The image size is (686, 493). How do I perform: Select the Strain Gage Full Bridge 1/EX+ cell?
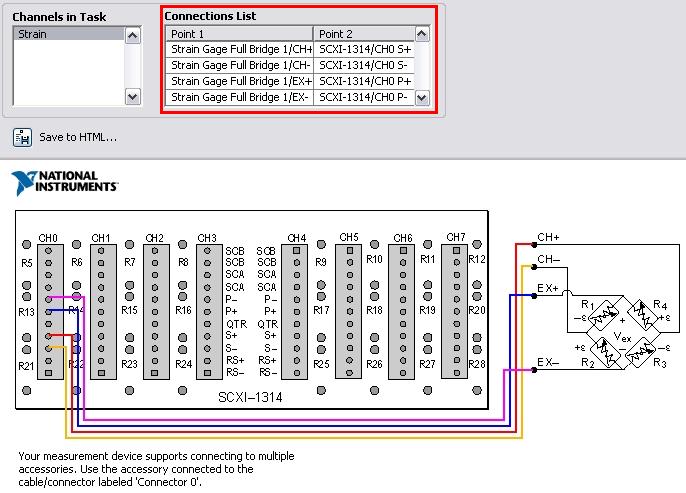[240, 81]
